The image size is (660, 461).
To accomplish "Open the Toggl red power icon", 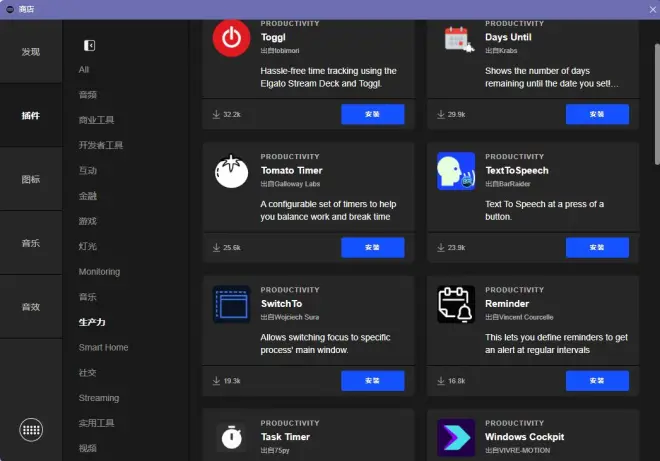I will tap(231, 38).
